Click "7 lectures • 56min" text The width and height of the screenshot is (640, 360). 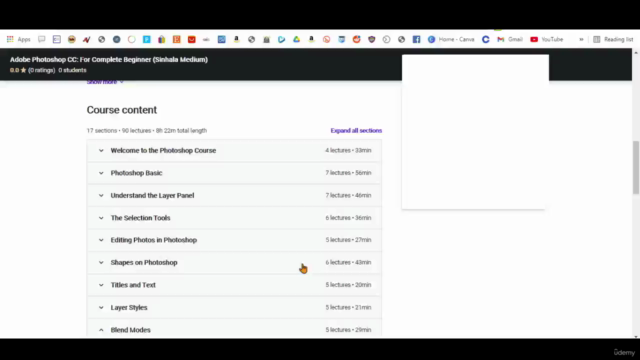(x=348, y=173)
